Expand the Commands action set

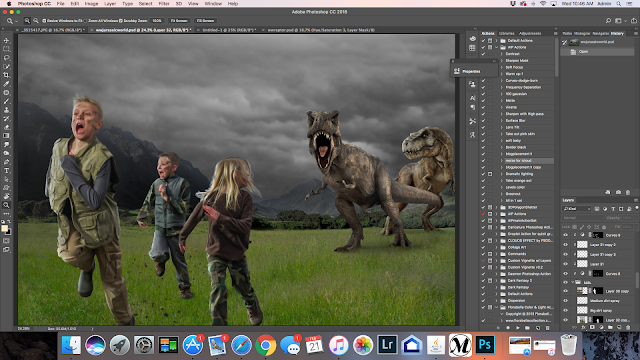(497, 254)
